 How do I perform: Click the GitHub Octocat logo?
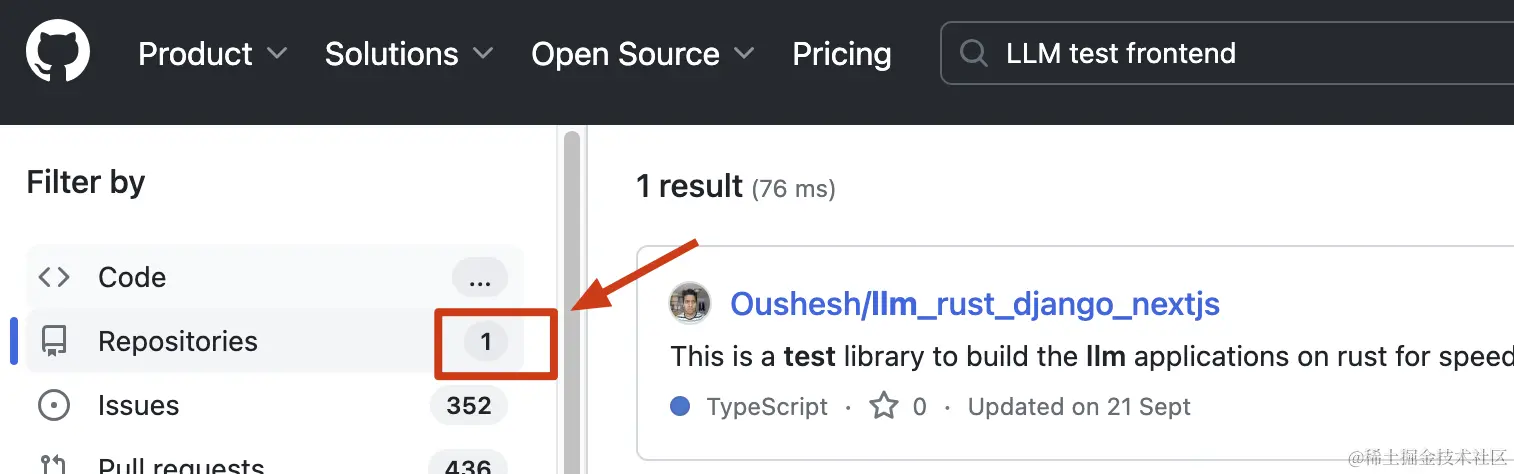click(x=58, y=52)
